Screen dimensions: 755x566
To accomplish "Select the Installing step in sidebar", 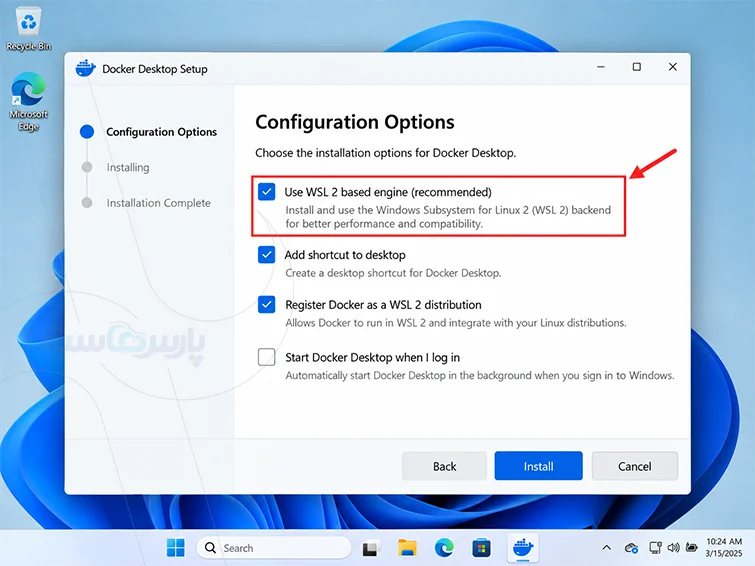I will point(128,167).
